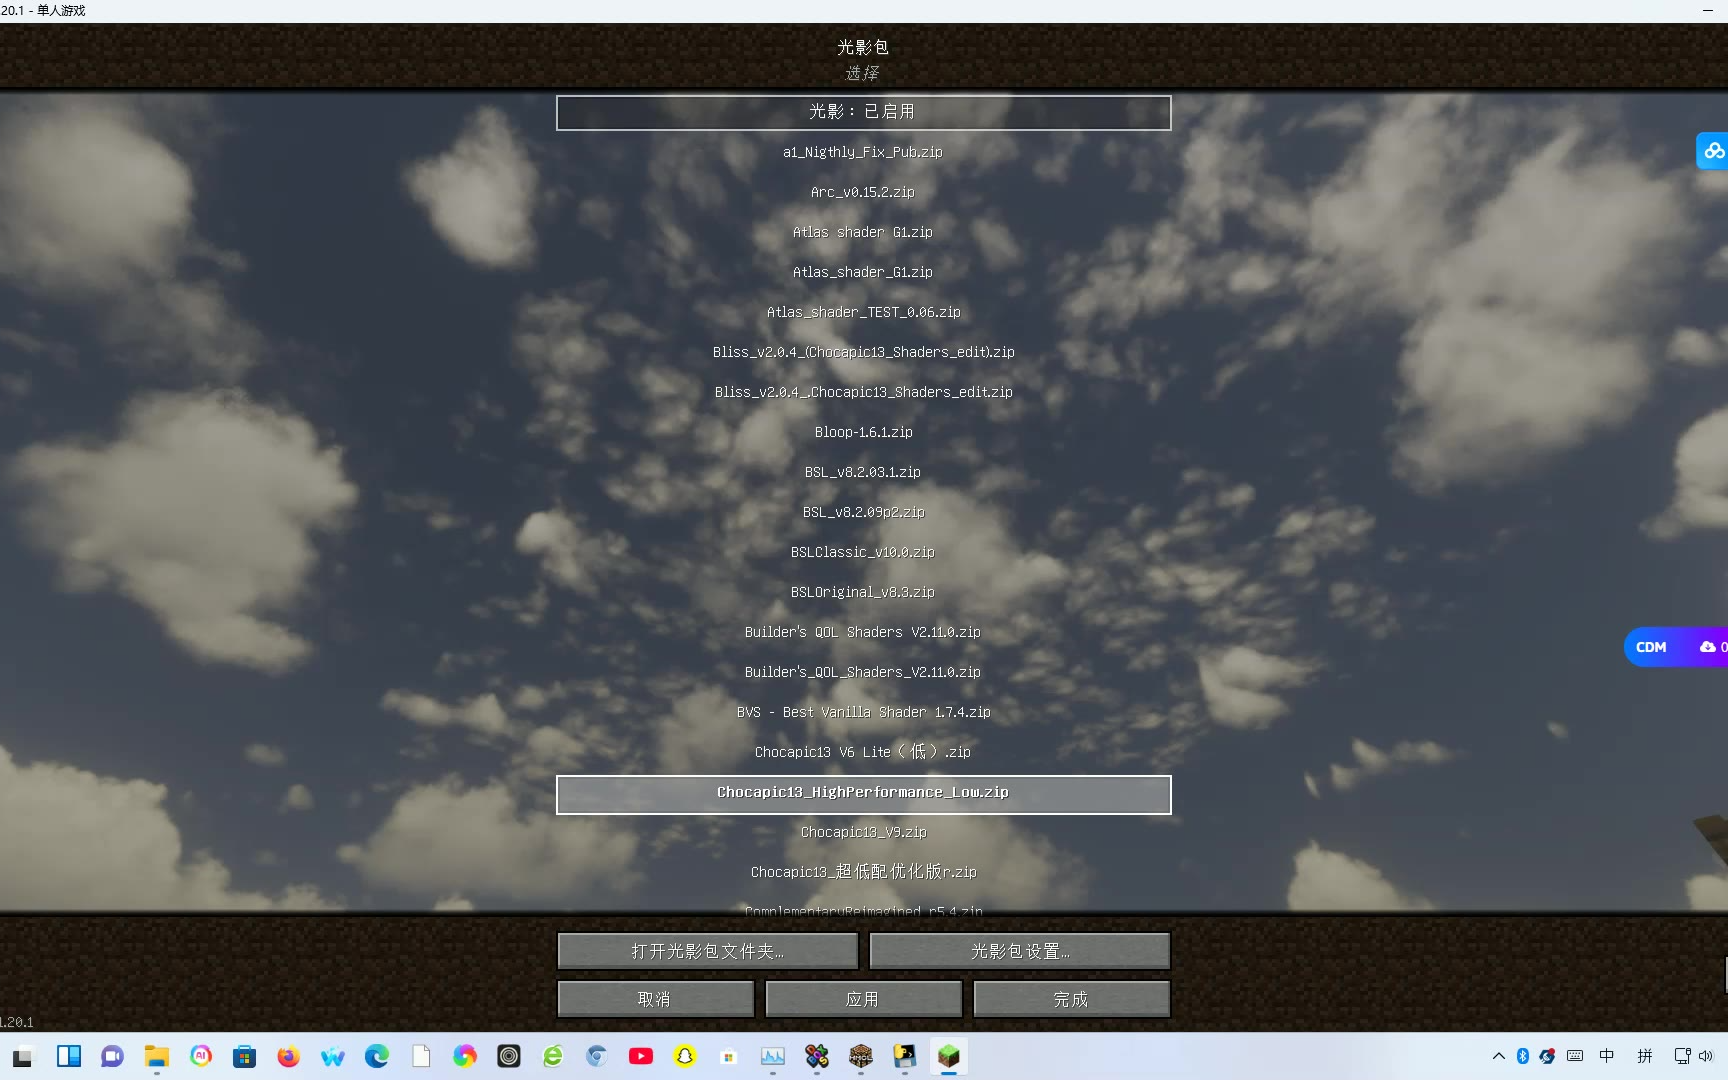Select Builder's QOL Shaders V2.11.0.zip with spaces
This screenshot has height=1080, width=1728.
tap(863, 632)
